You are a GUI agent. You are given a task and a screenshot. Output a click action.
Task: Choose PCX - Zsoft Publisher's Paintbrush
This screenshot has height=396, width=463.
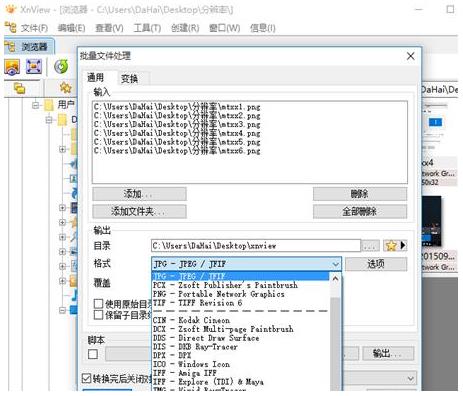pyautogui.click(x=240, y=285)
